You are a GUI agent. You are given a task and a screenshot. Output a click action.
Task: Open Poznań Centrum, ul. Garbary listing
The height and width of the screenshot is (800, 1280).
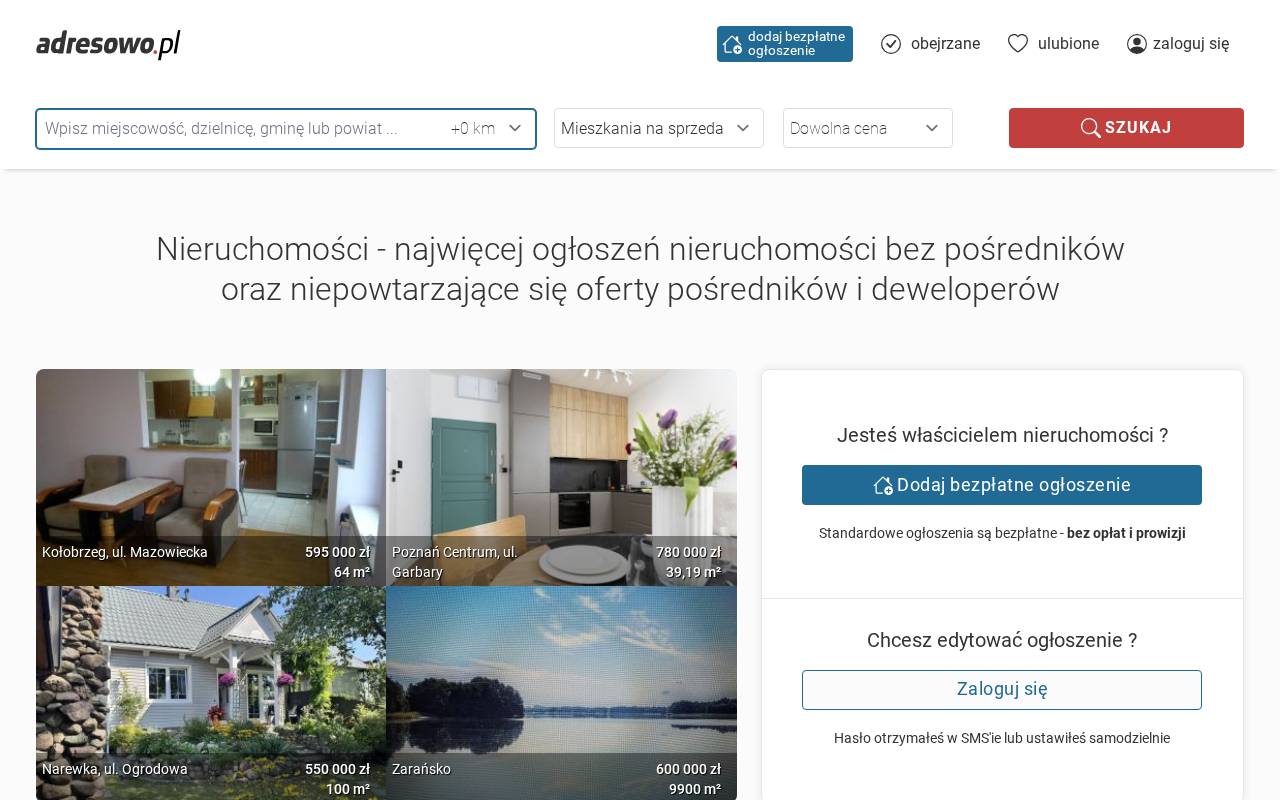pos(561,460)
